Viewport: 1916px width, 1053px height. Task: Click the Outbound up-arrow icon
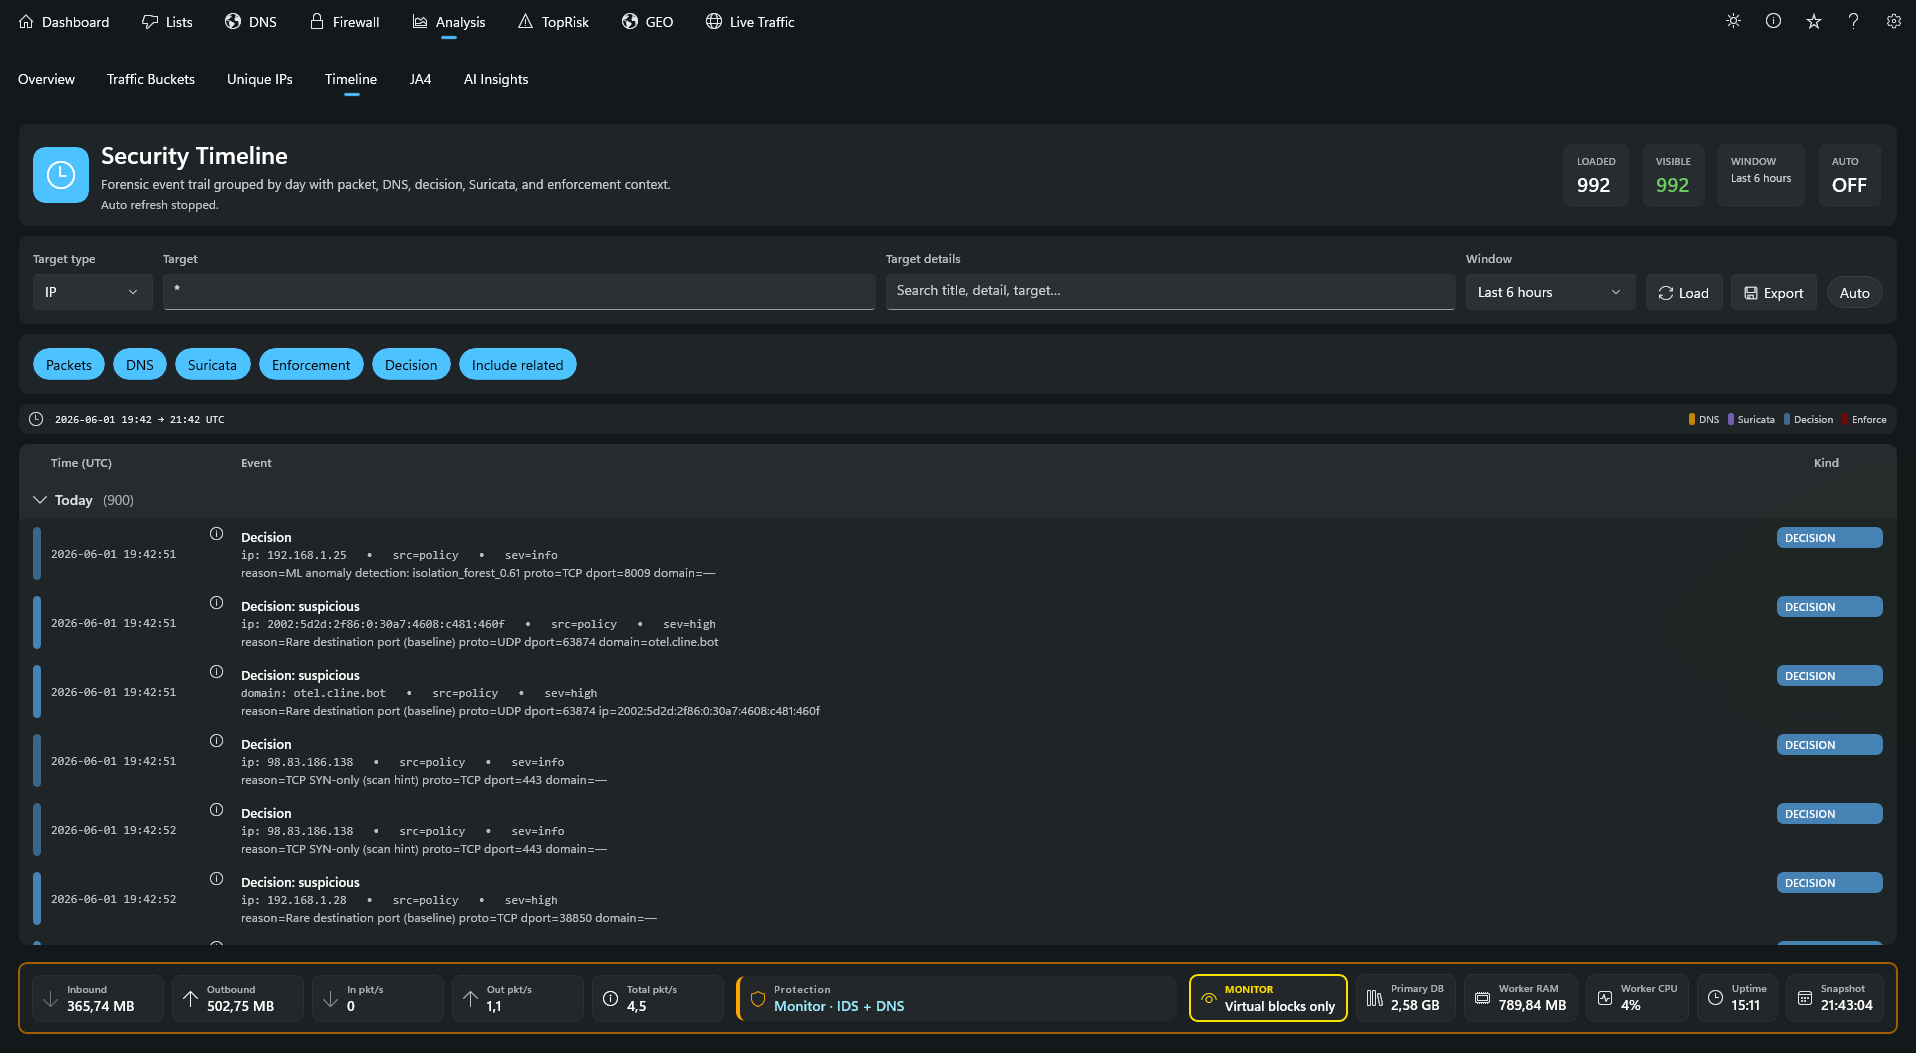coord(190,998)
